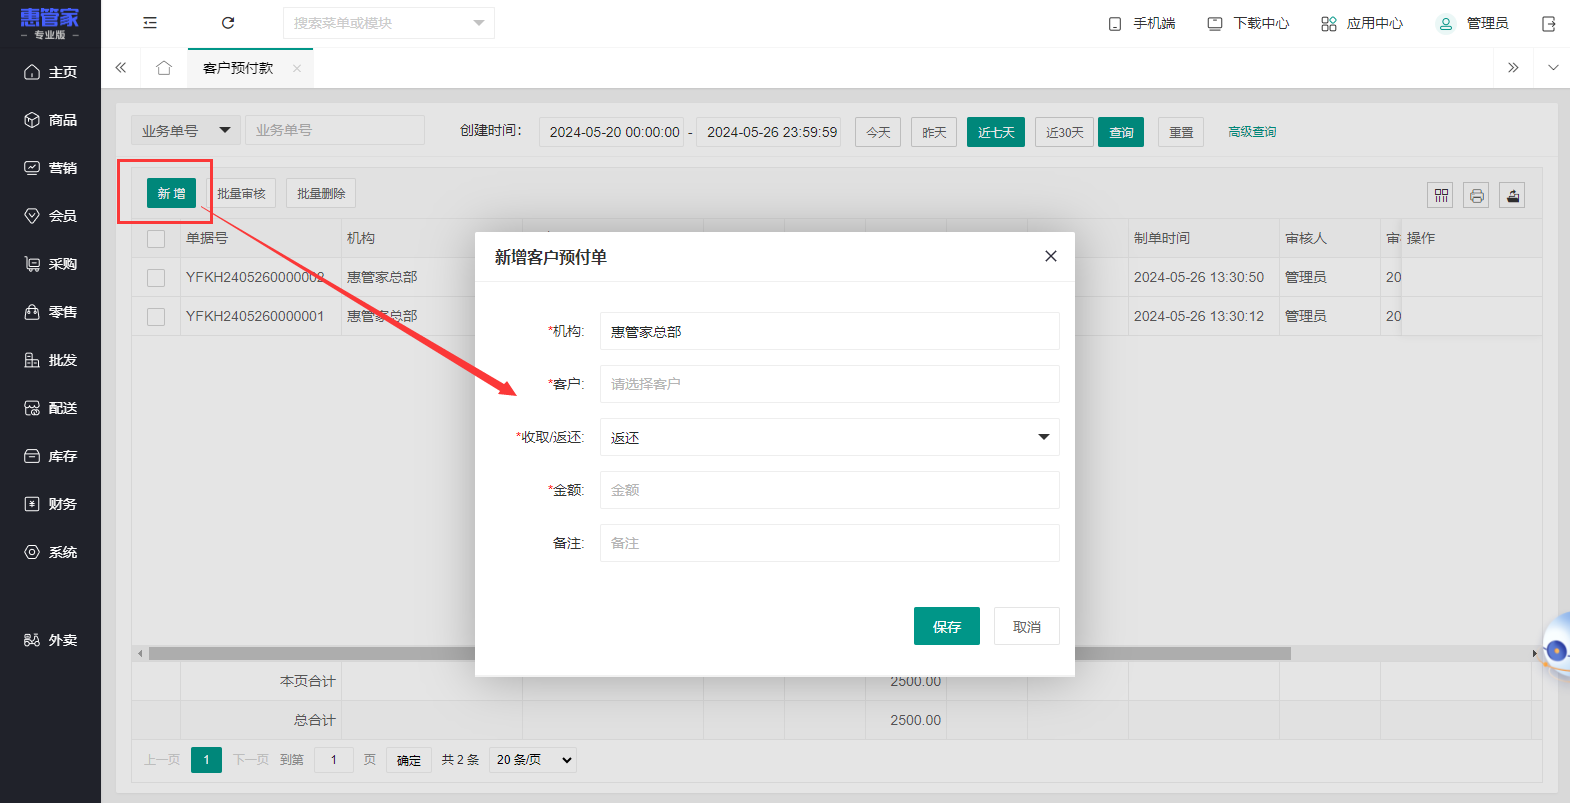The width and height of the screenshot is (1570, 803).
Task: Expand the 搜索菜单或模块 search dropdown
Action: click(x=478, y=23)
